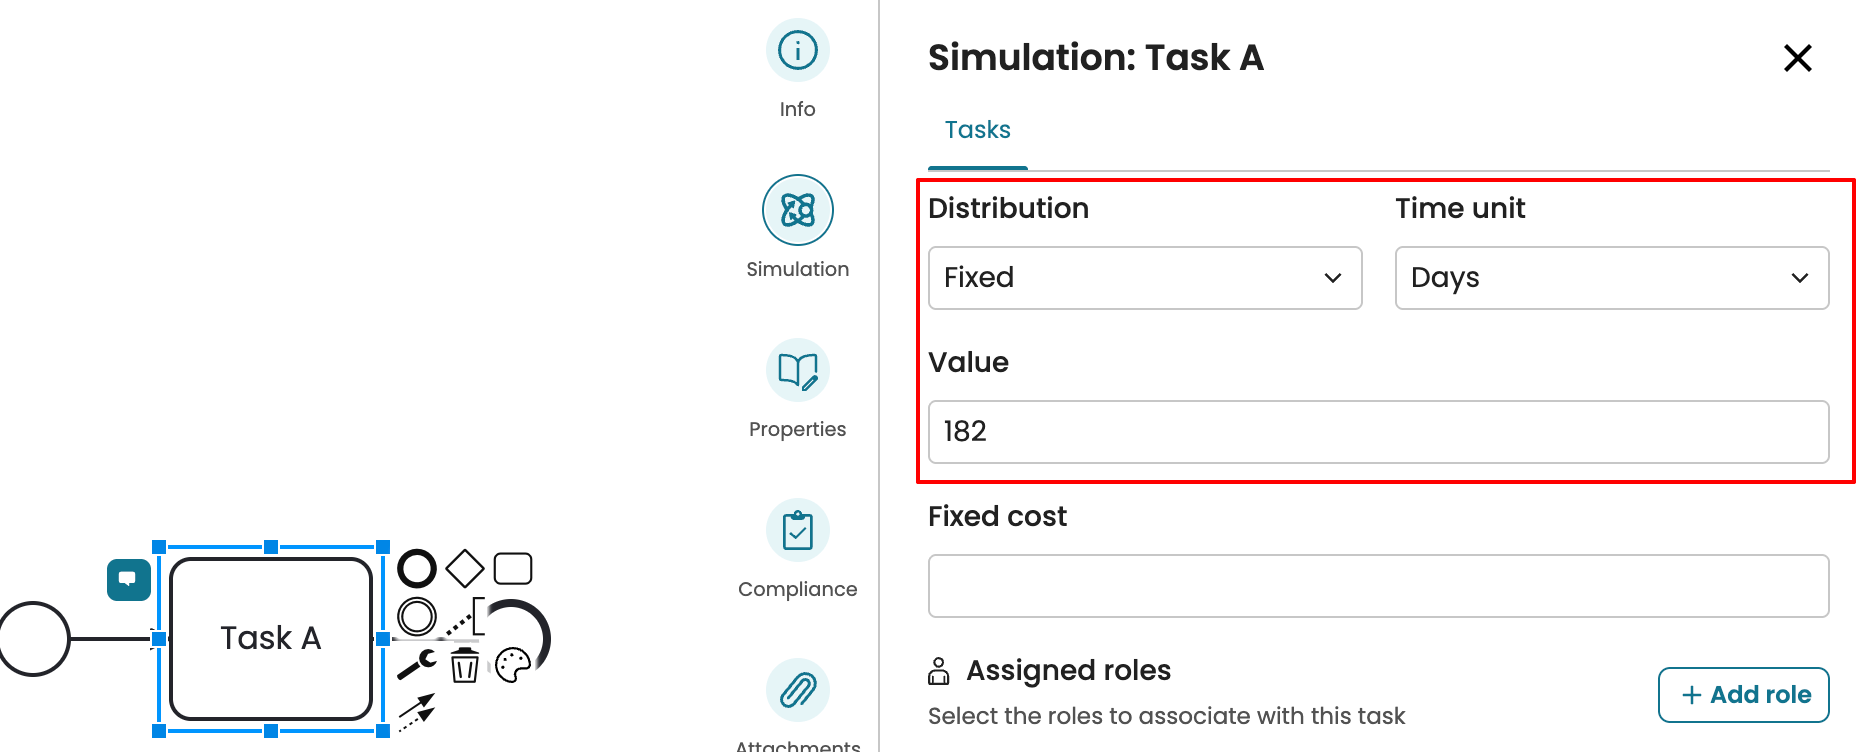This screenshot has height=752, width=1876.
Task: Append a gateway diamond from context pad
Action: click(465, 568)
